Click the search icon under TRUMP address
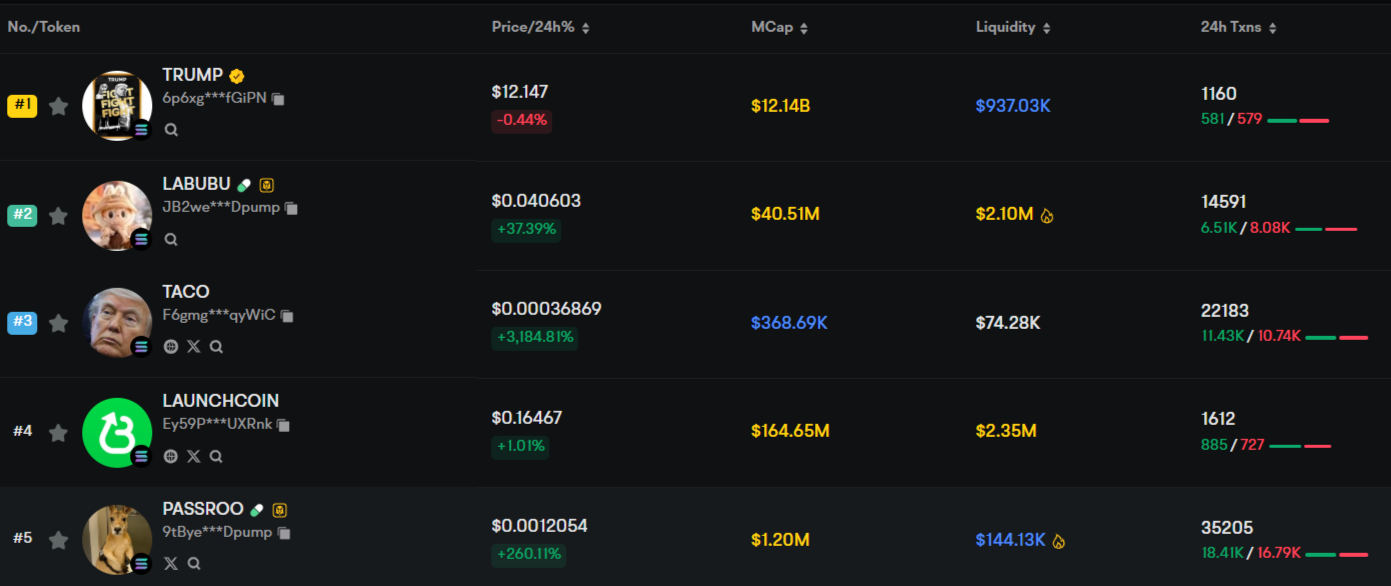 [171, 129]
